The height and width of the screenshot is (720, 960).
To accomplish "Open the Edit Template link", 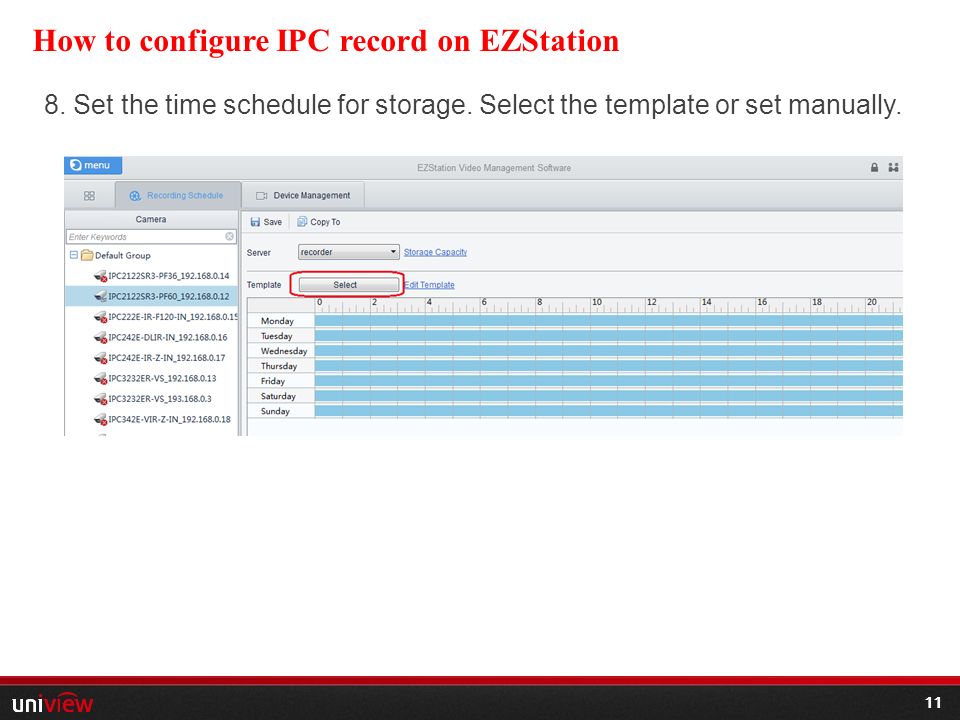I will 429,285.
